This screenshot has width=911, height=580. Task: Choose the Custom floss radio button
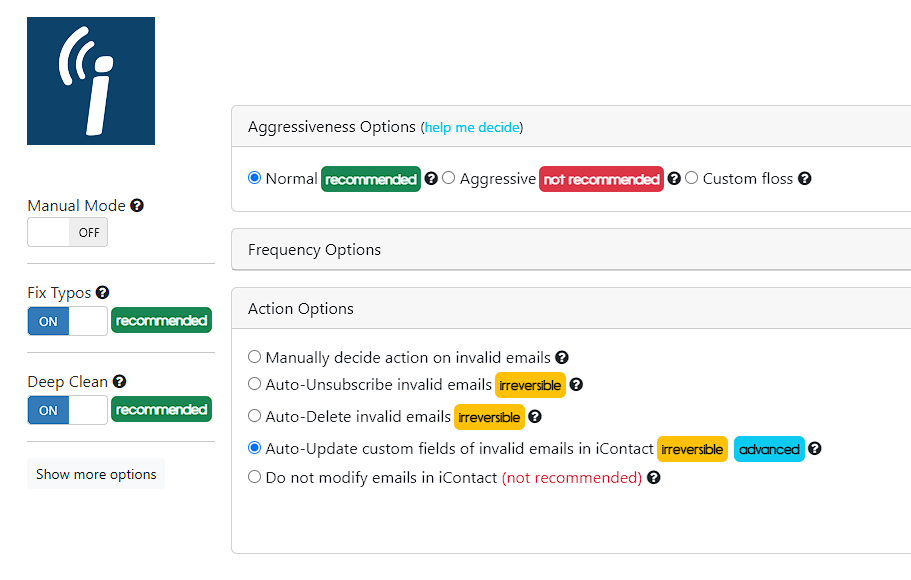[x=691, y=178]
